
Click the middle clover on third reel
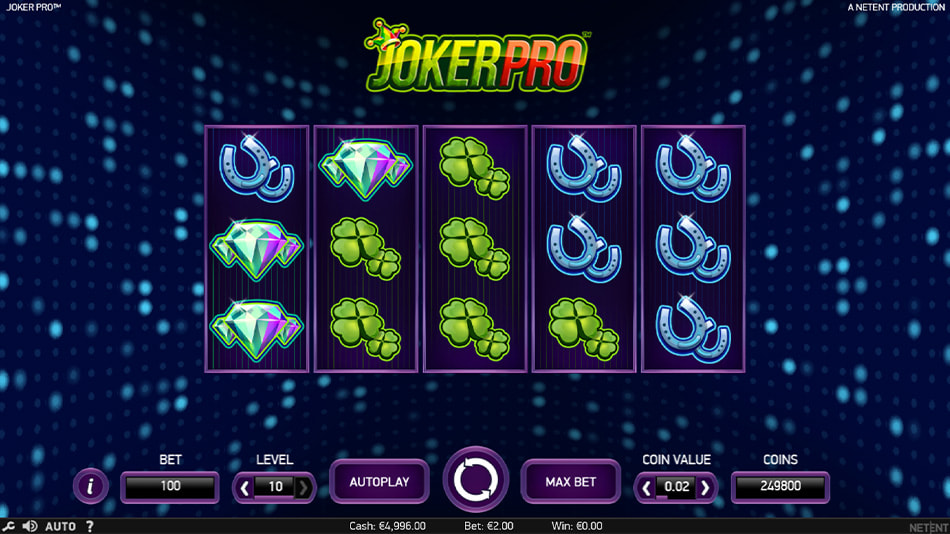coord(474,249)
